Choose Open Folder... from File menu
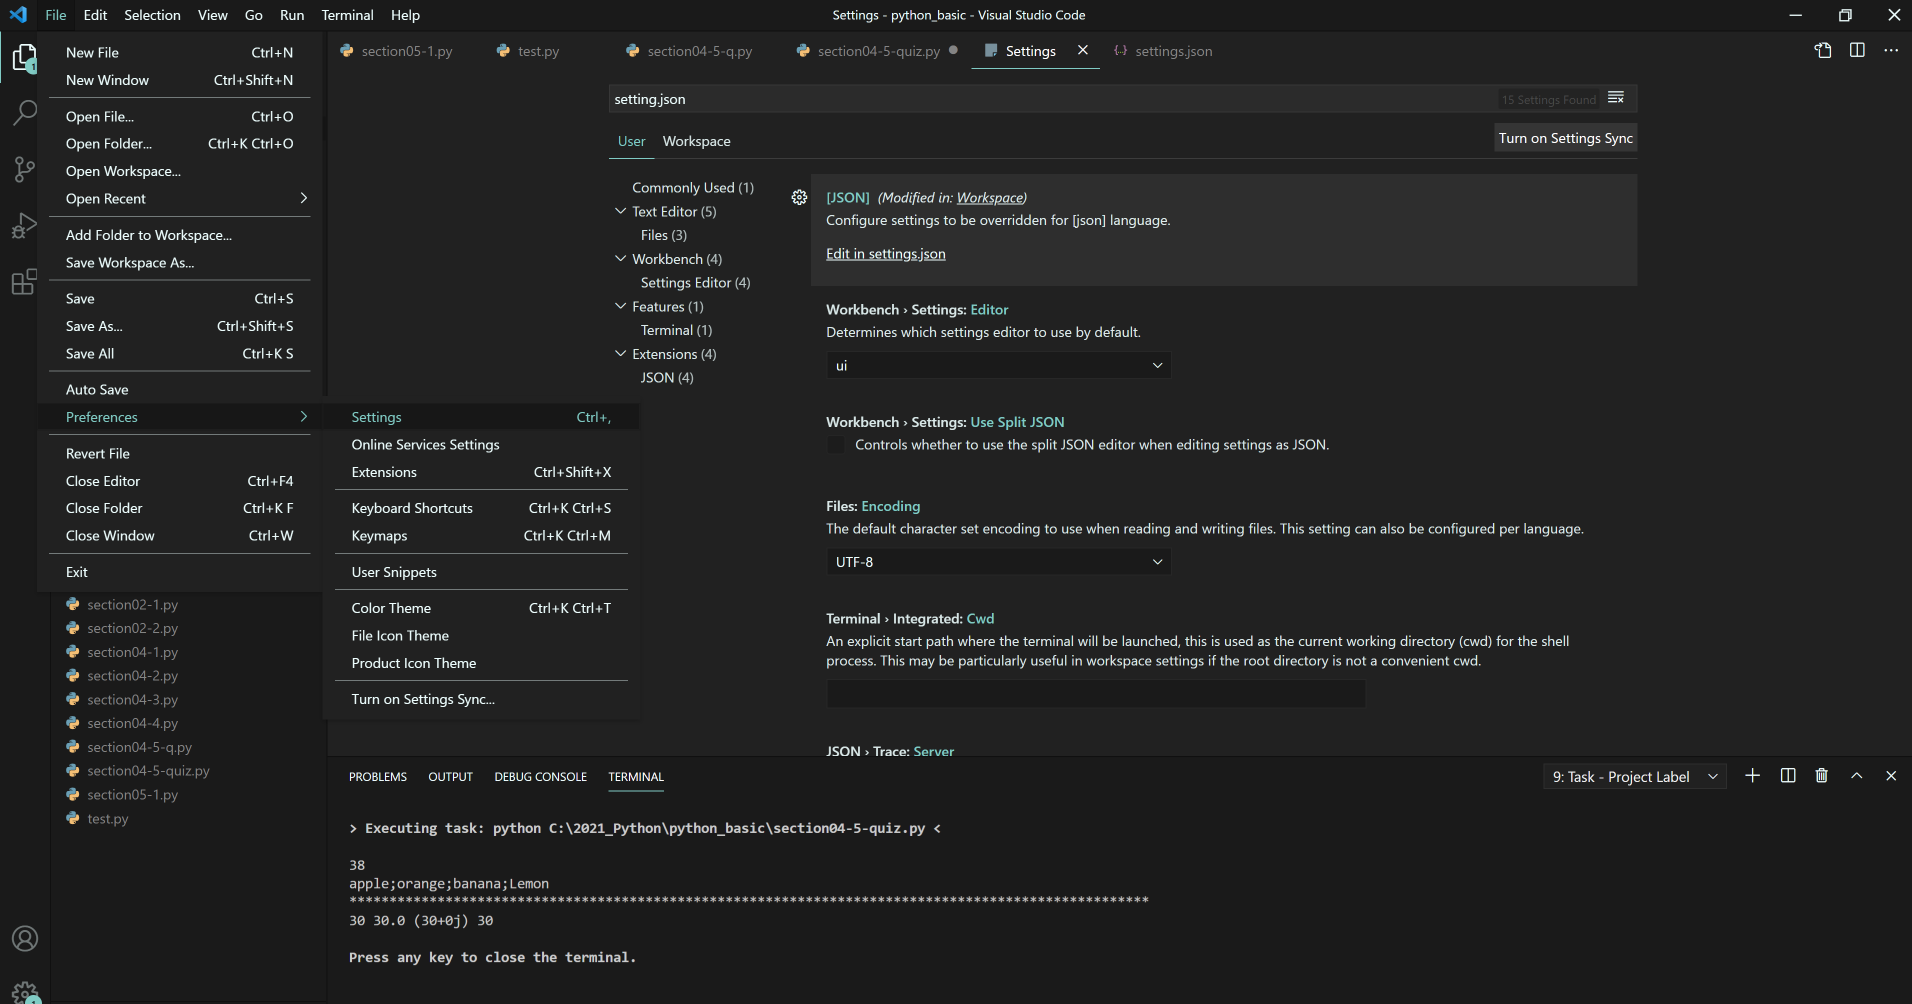 [x=180, y=144]
